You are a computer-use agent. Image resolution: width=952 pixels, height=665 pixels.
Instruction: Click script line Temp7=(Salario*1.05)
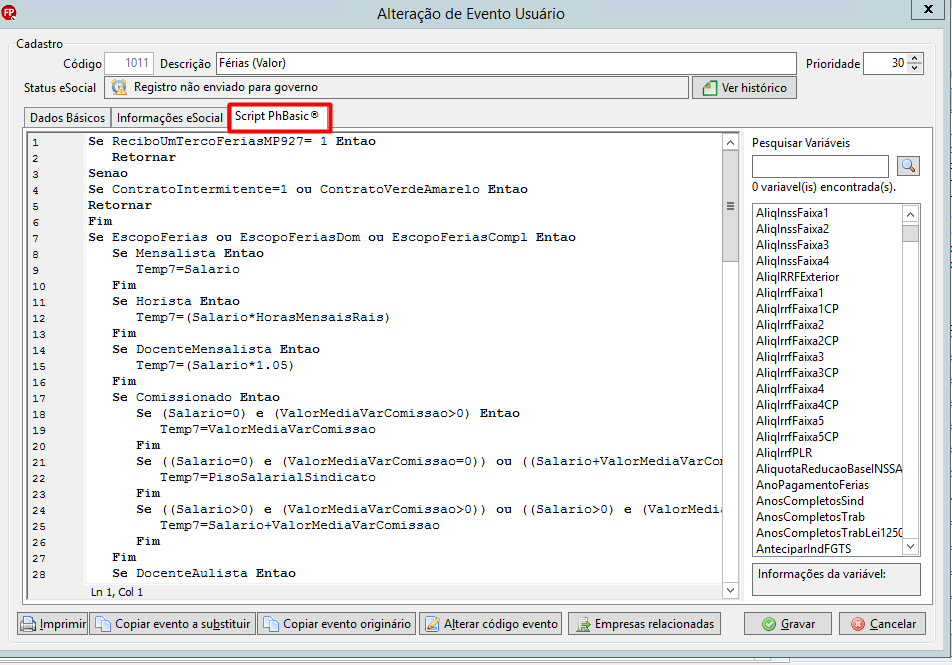[214, 365]
